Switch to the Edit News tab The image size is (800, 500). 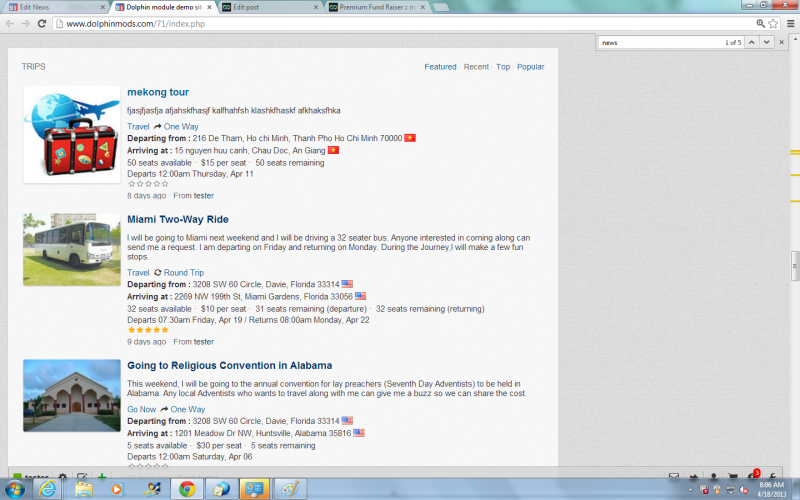coord(54,7)
